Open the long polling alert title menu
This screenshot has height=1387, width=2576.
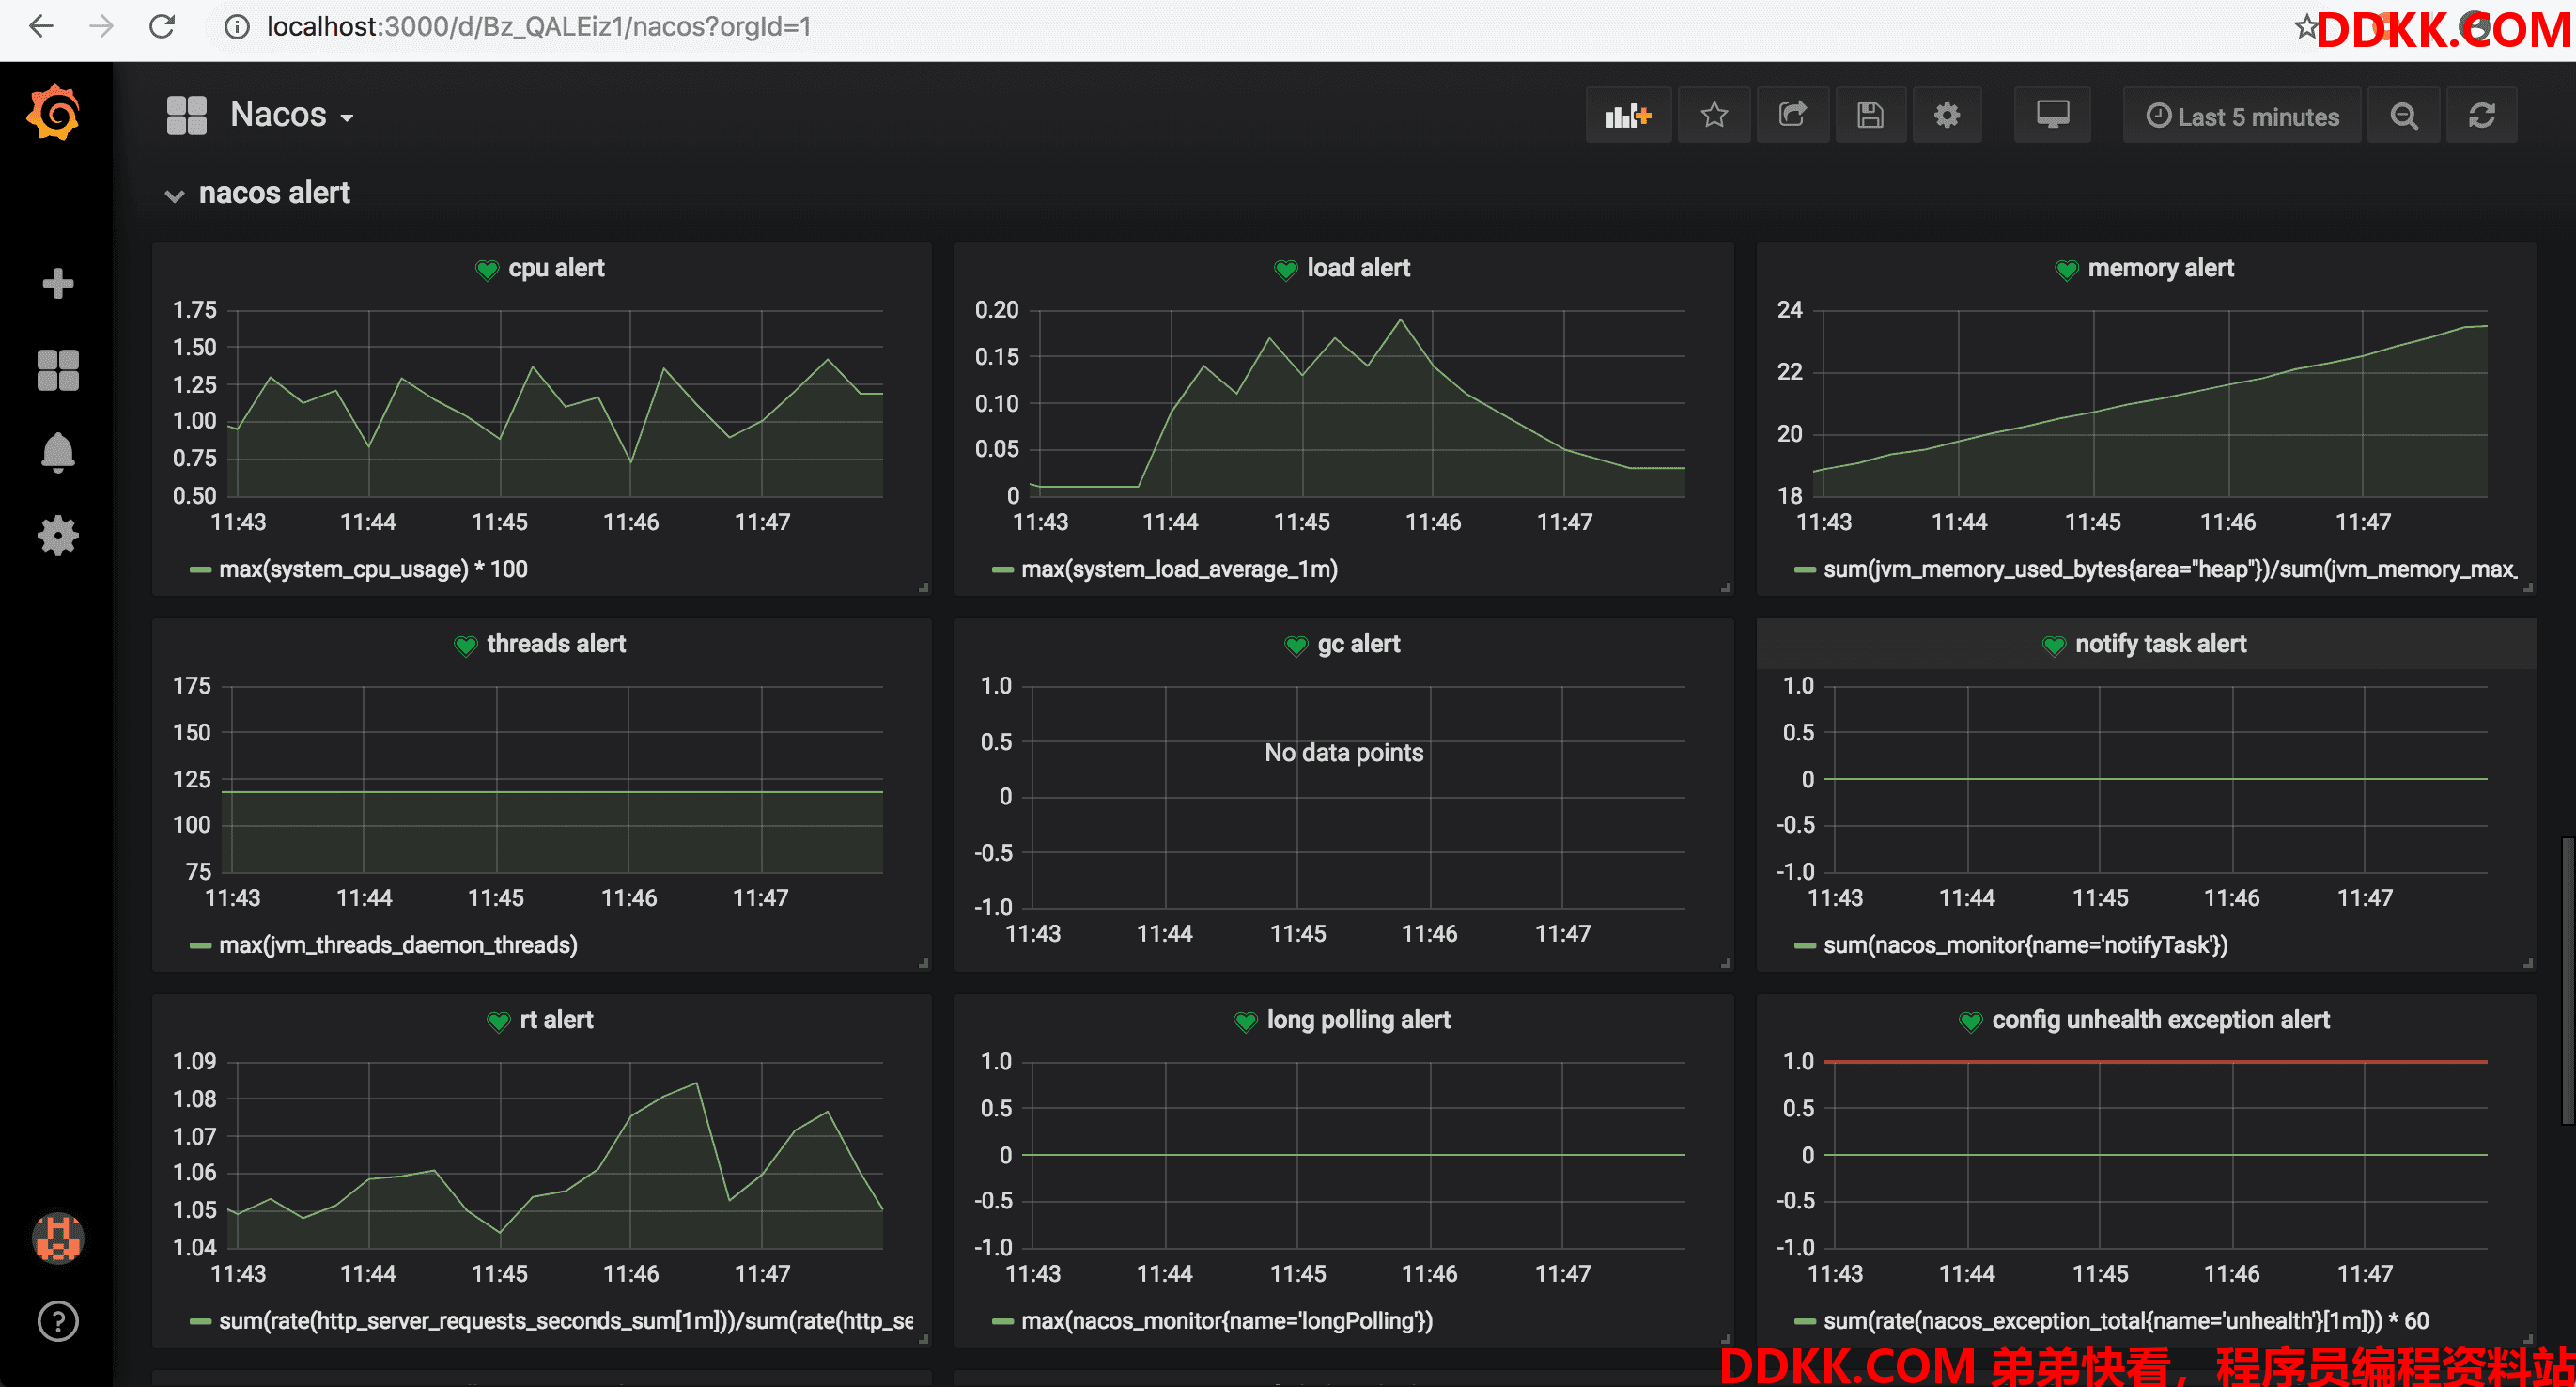click(1358, 1020)
